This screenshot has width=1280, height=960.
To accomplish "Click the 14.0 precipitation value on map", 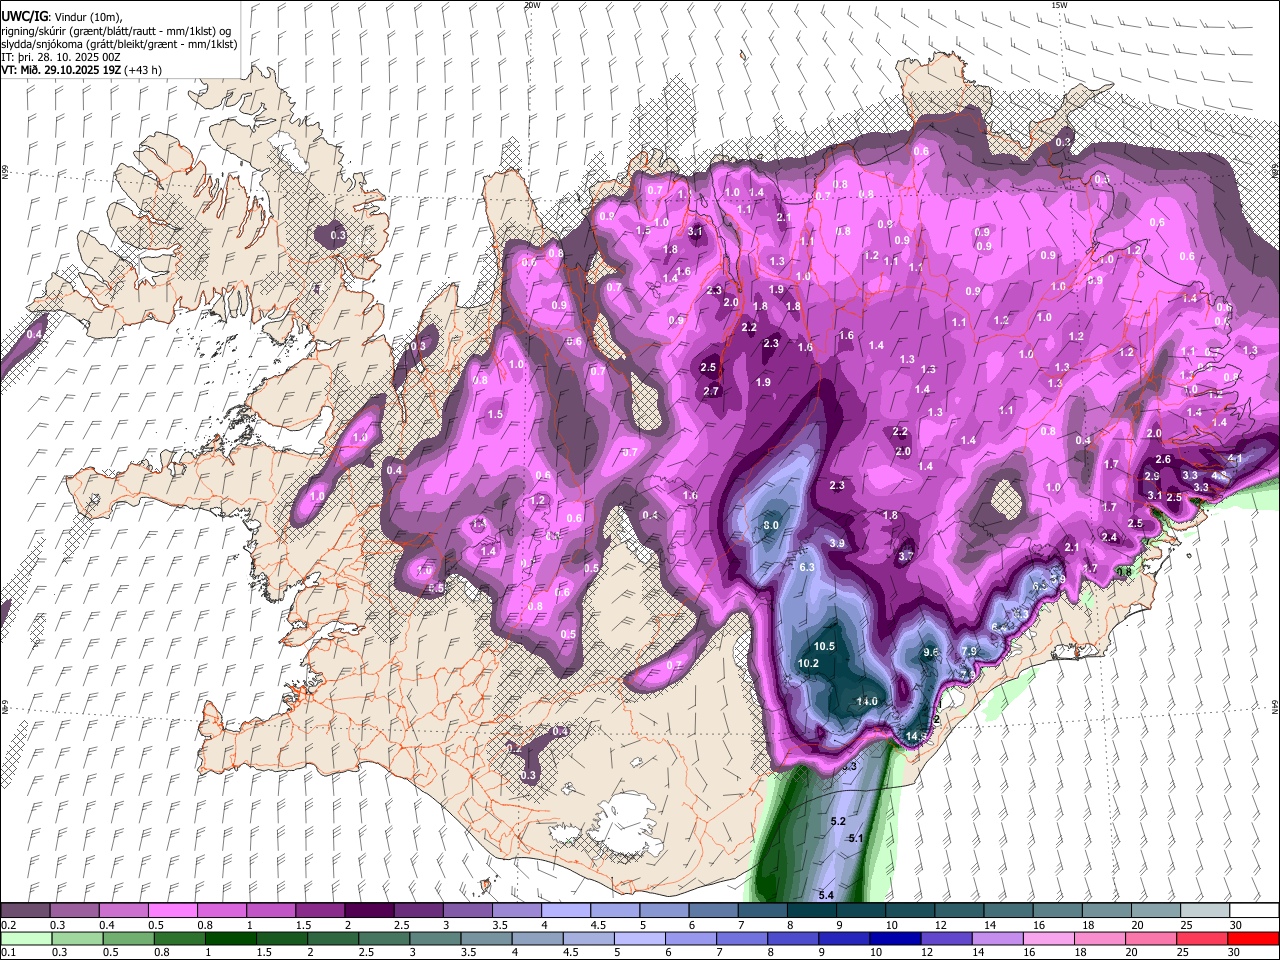I will tap(867, 701).
